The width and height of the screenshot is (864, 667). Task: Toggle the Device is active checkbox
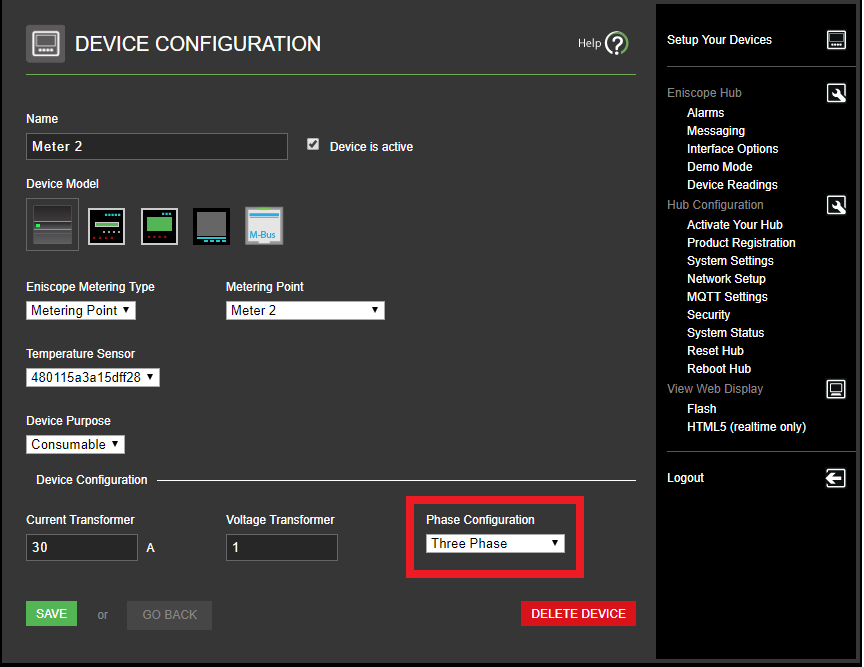(313, 144)
